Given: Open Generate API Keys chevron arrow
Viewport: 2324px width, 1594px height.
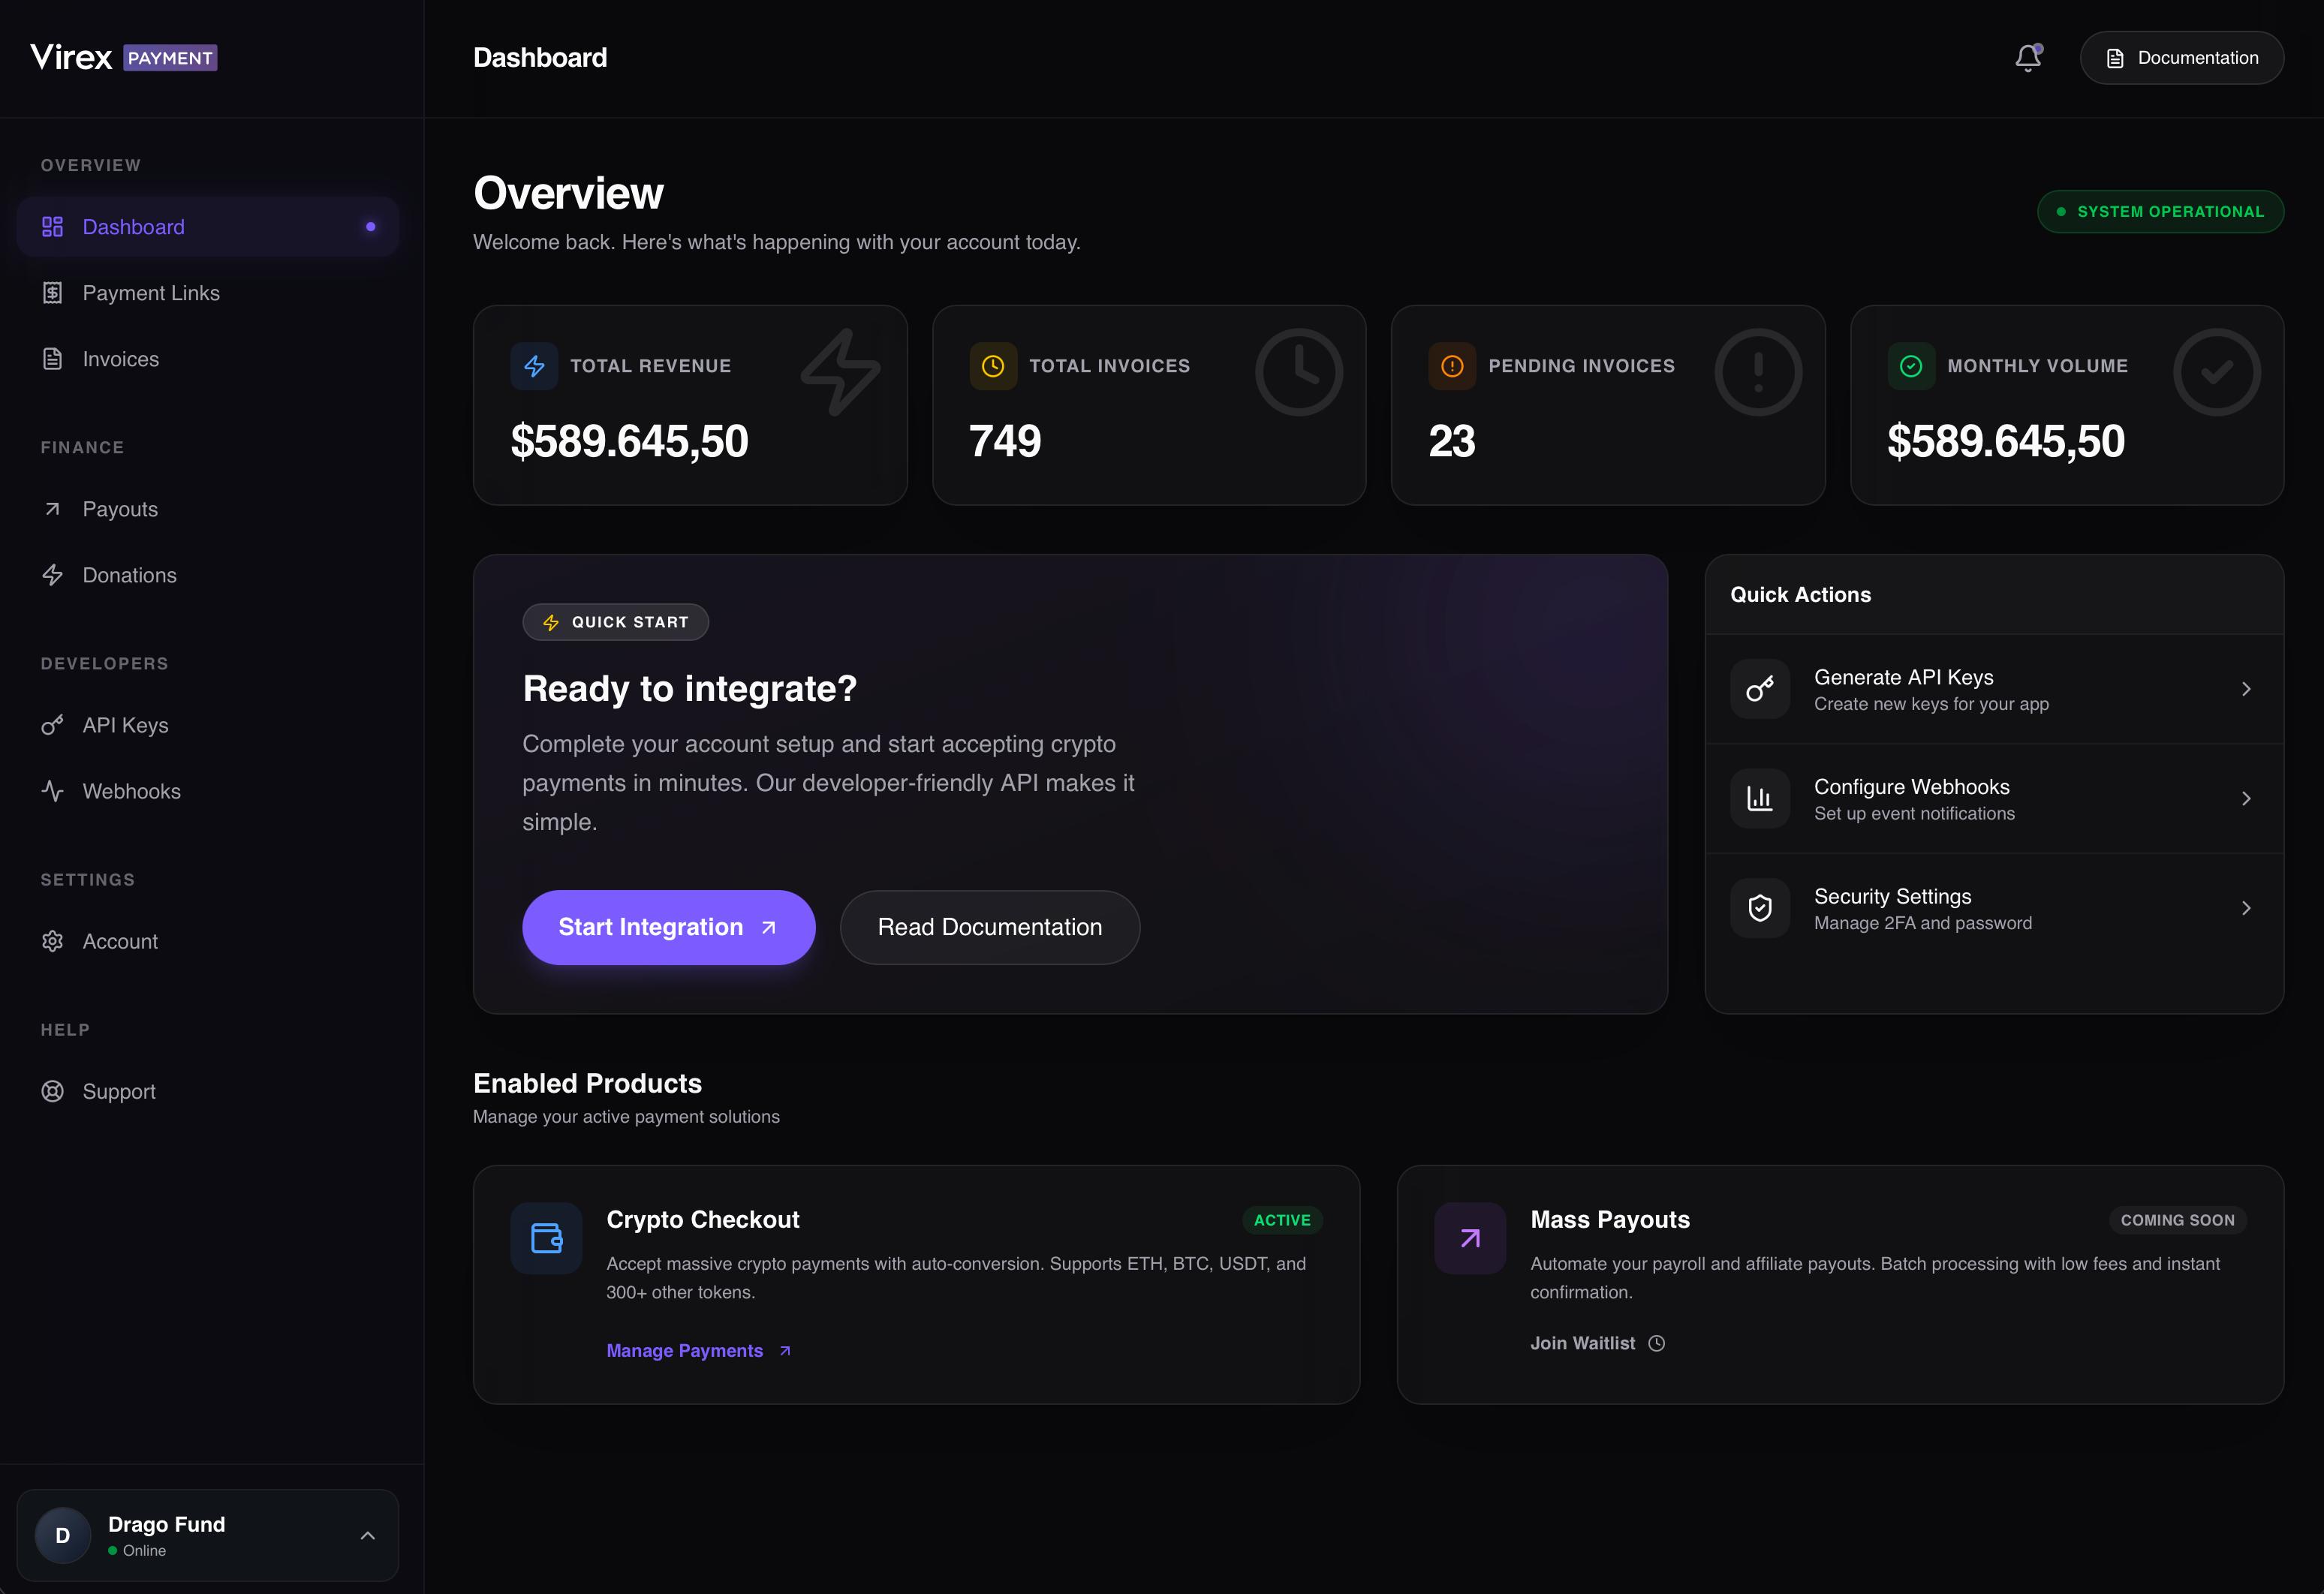Looking at the screenshot, I should pyautogui.click(x=2245, y=689).
